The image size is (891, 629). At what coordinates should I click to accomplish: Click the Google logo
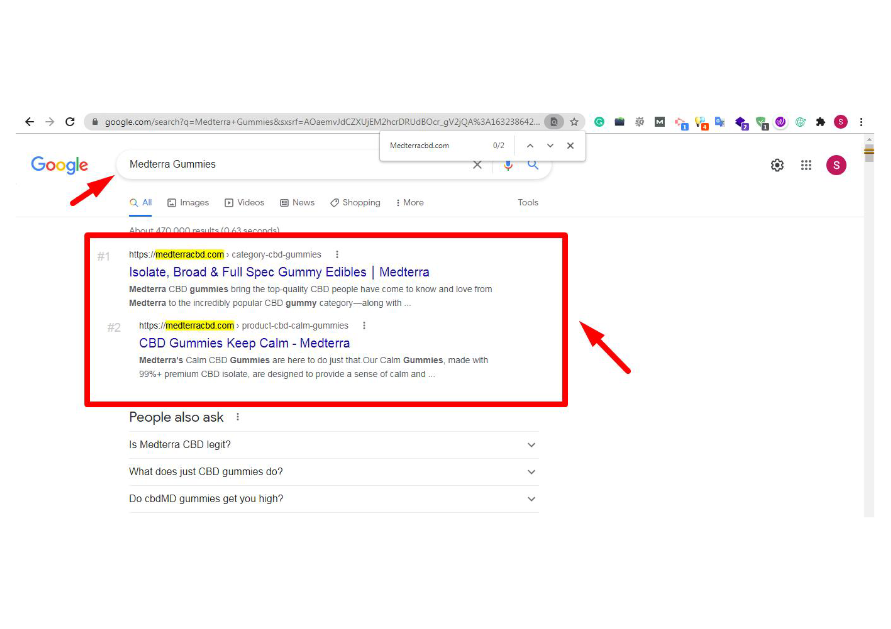coord(60,165)
